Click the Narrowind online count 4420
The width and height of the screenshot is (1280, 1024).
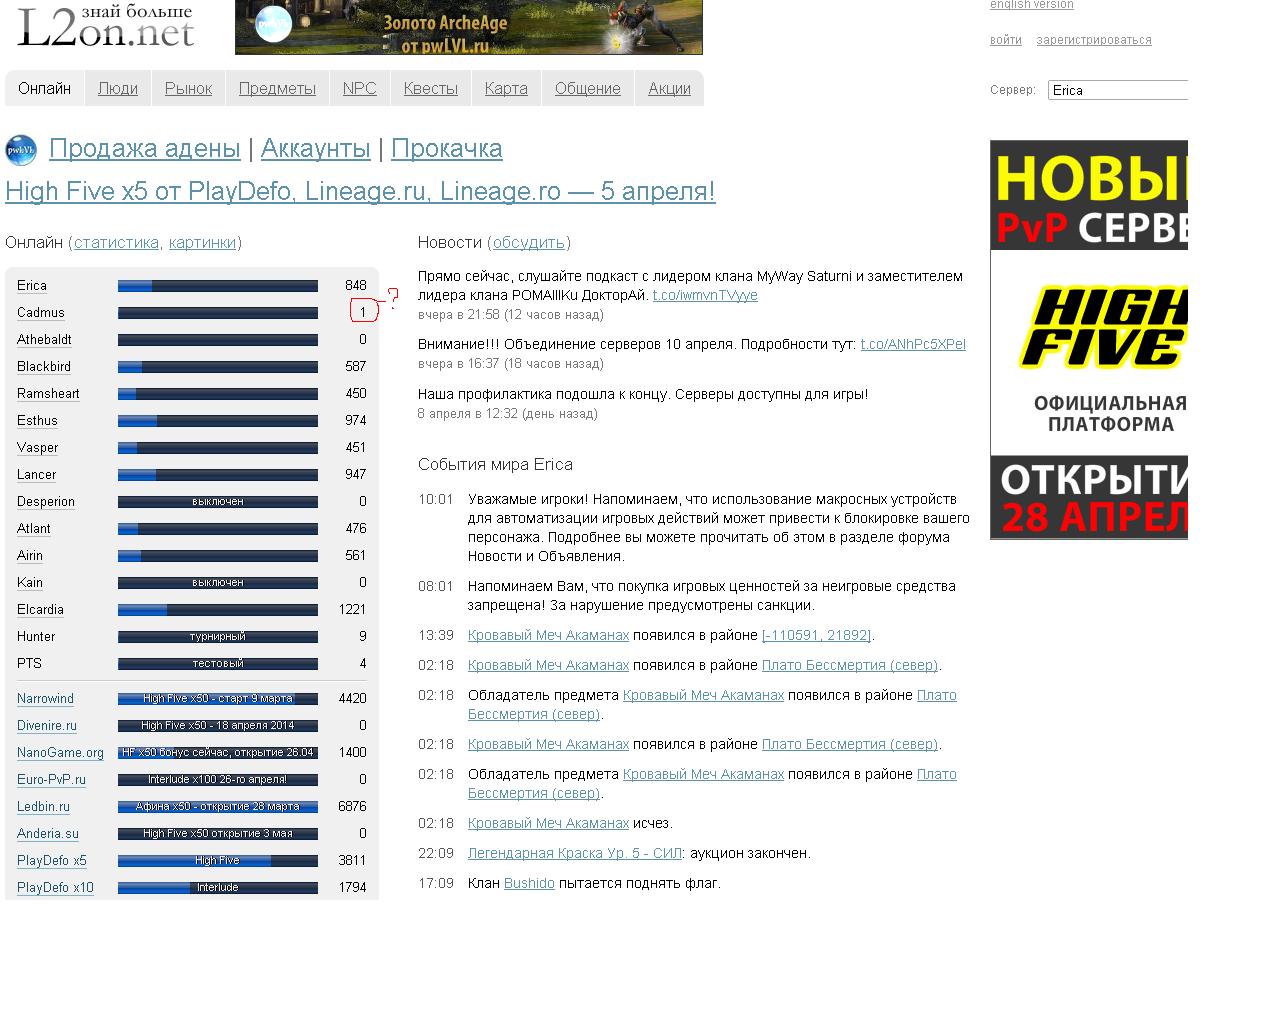coord(352,699)
